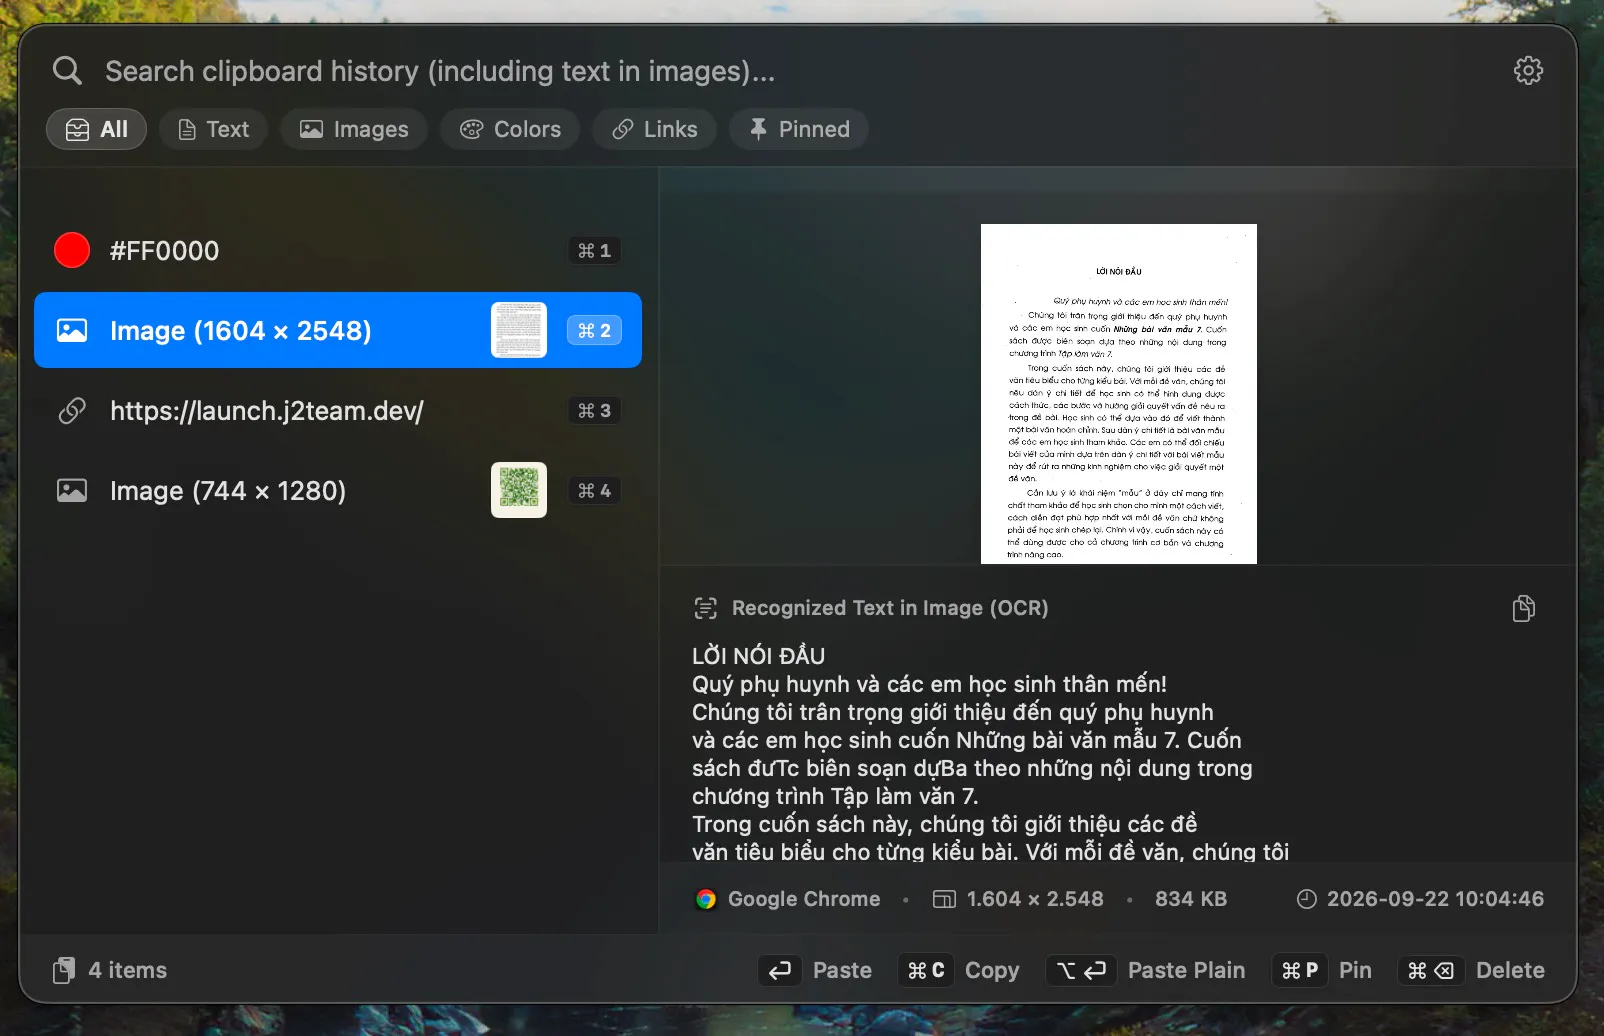Copy recognized OCR text with the copy icon
The image size is (1604, 1036).
coord(1523,608)
